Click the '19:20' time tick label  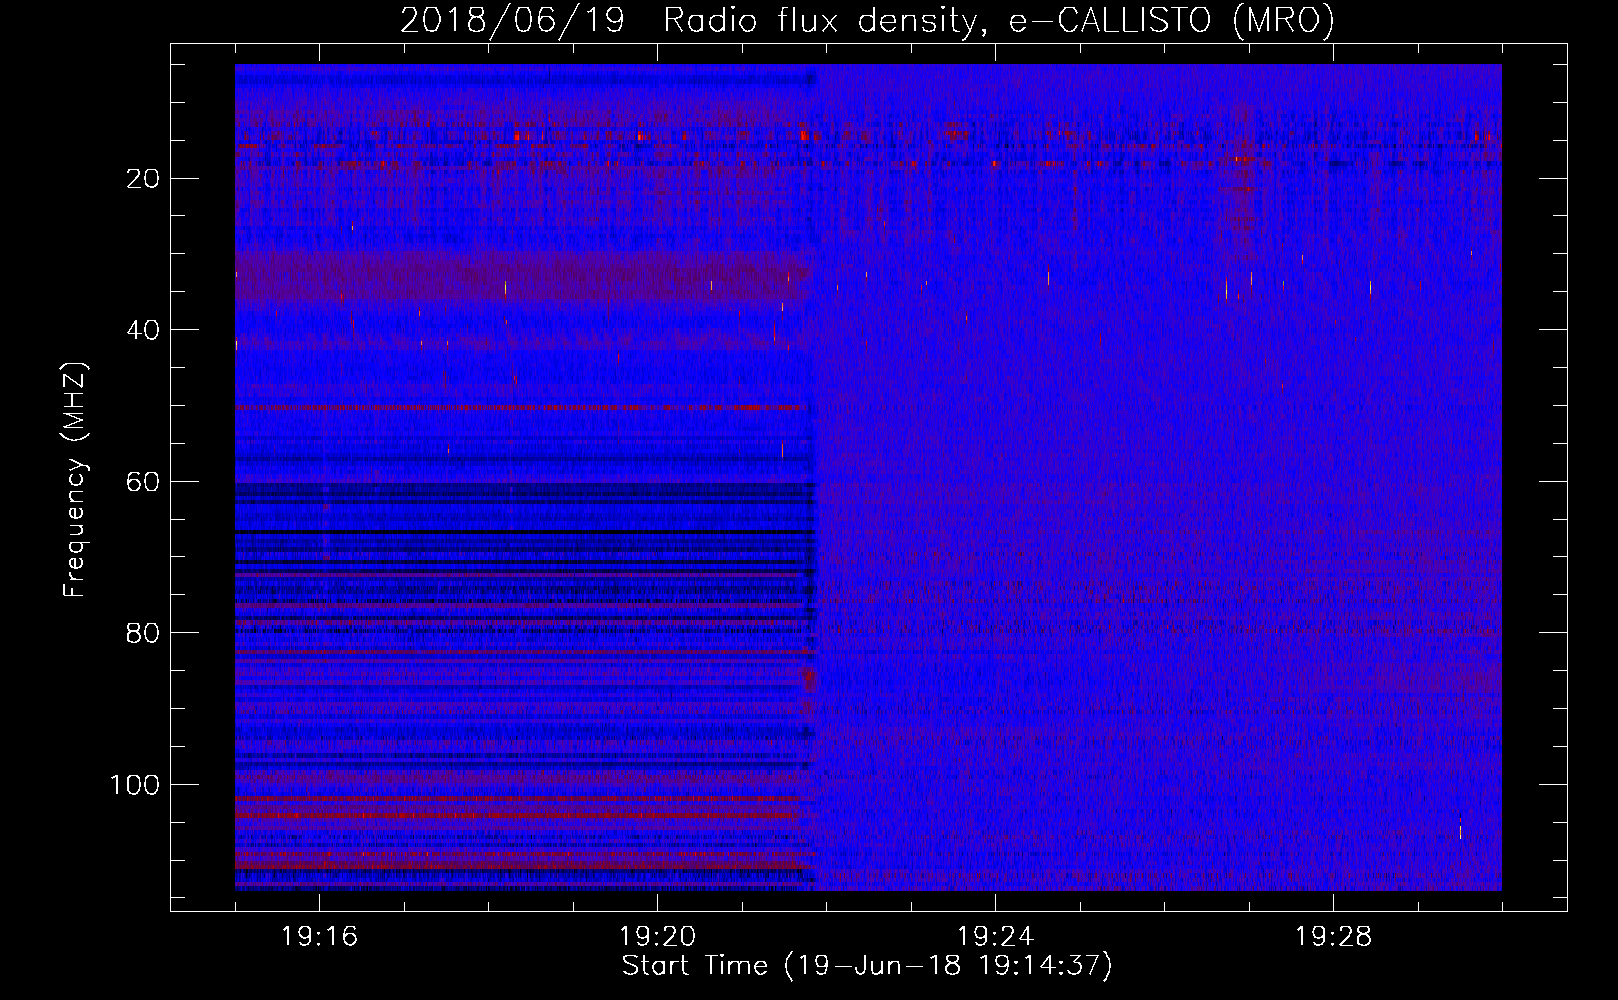657,937
